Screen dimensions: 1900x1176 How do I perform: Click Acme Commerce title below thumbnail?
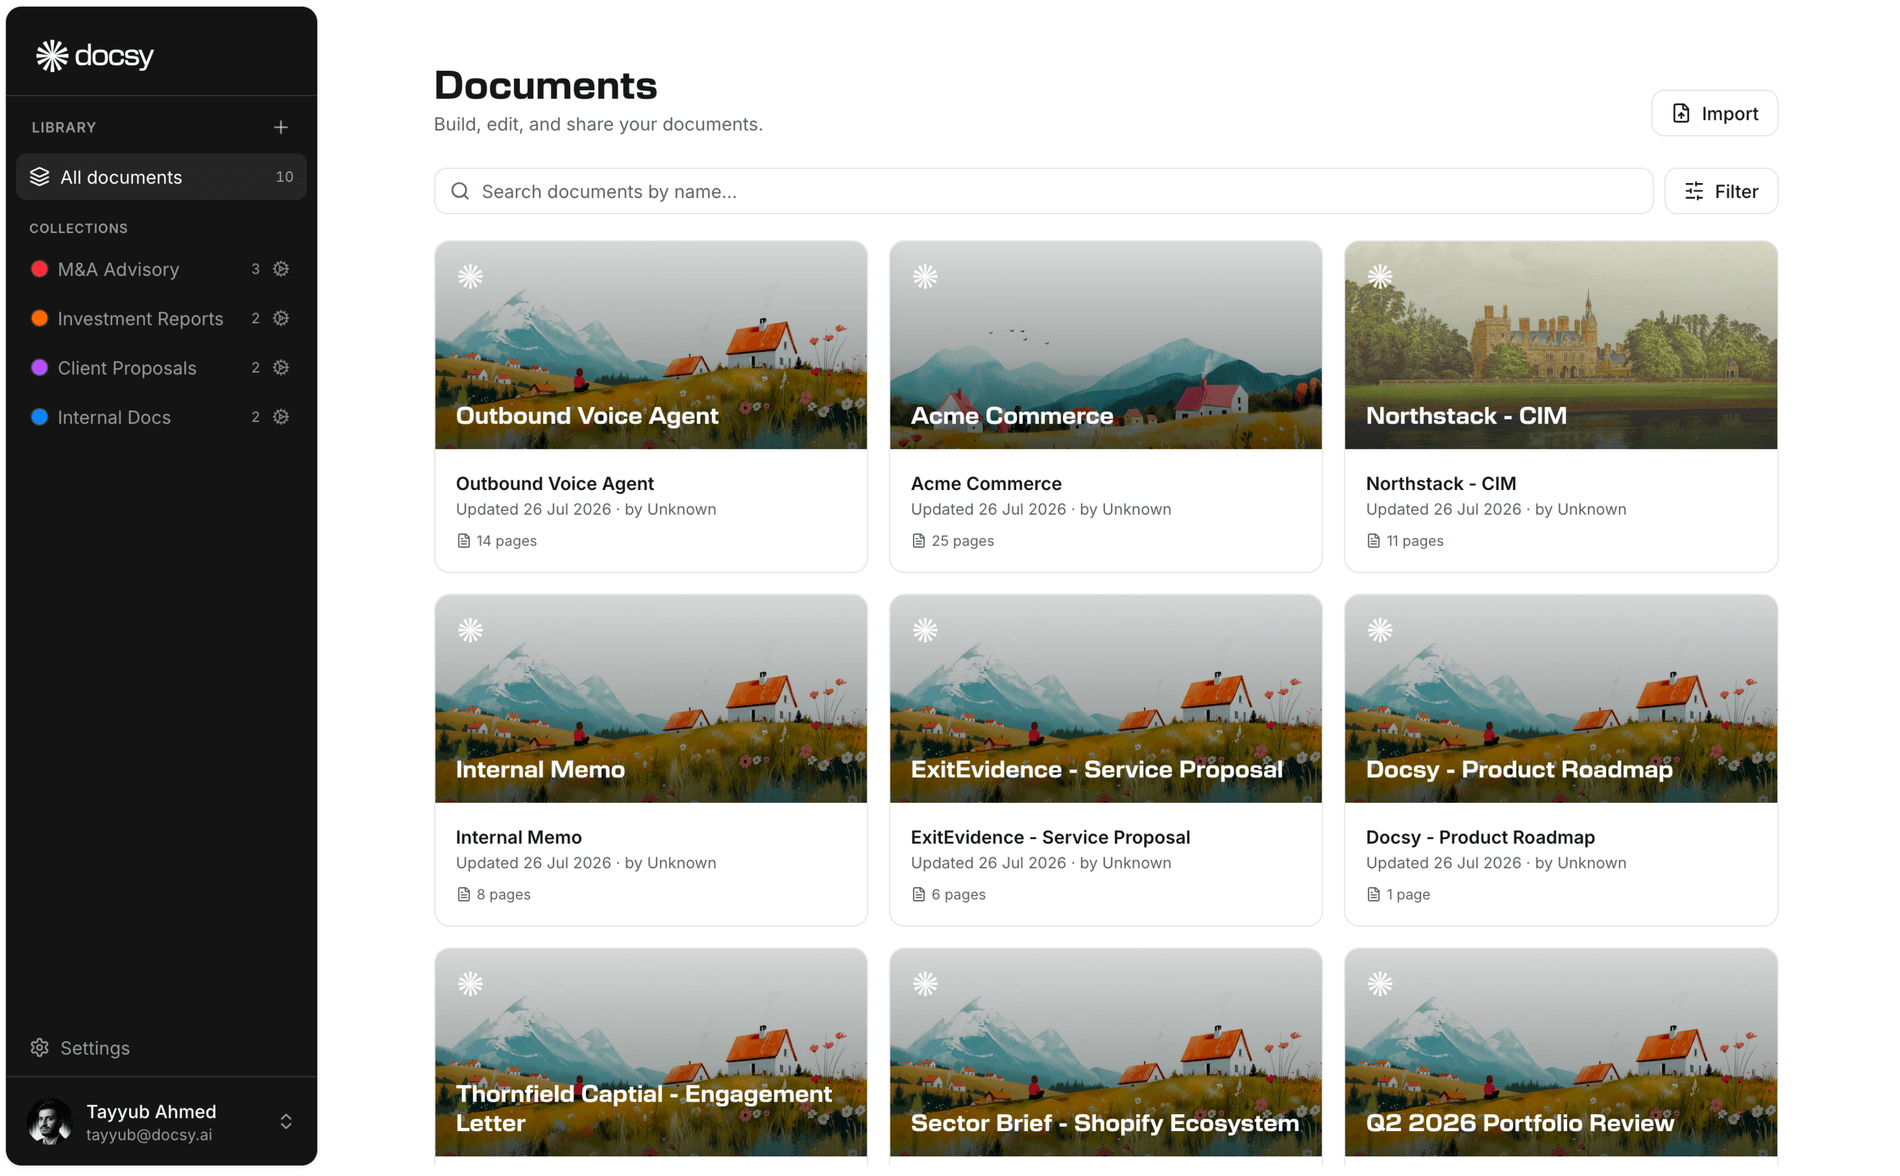[x=986, y=483]
